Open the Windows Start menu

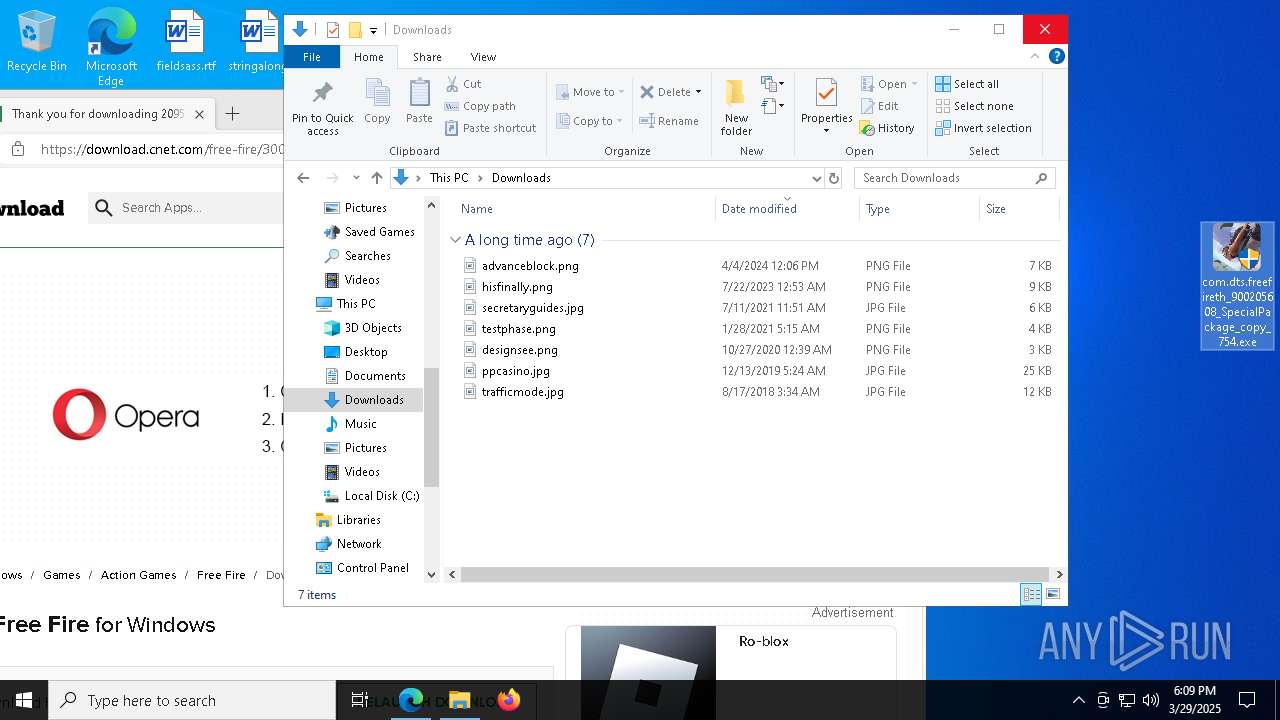(24, 700)
